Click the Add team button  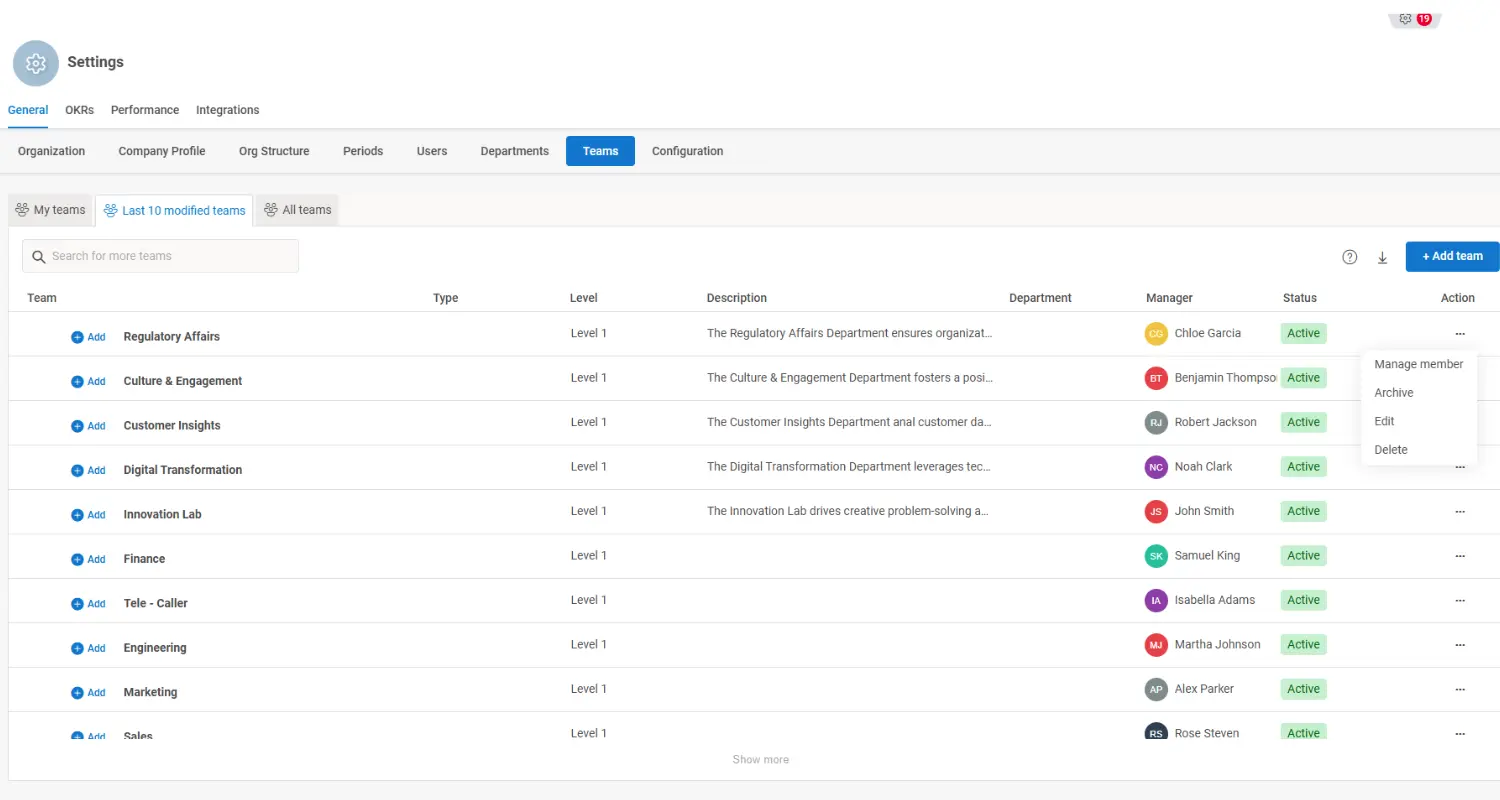(1451, 256)
